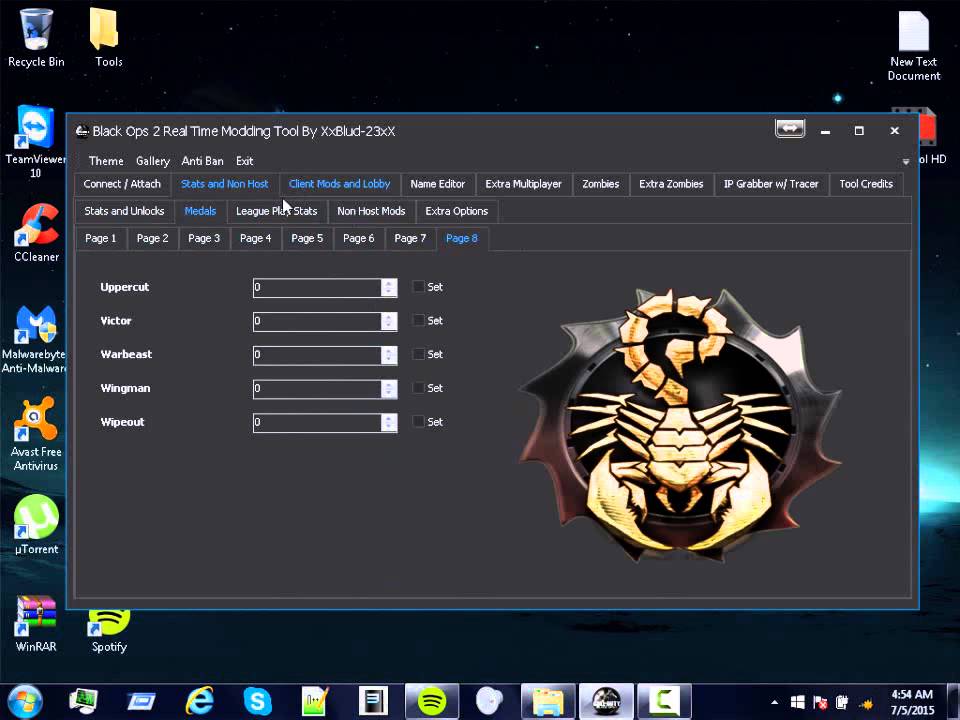This screenshot has width=960, height=720.
Task: Switch to the Call of Duty modding tool taskbar button
Action: coord(606,701)
